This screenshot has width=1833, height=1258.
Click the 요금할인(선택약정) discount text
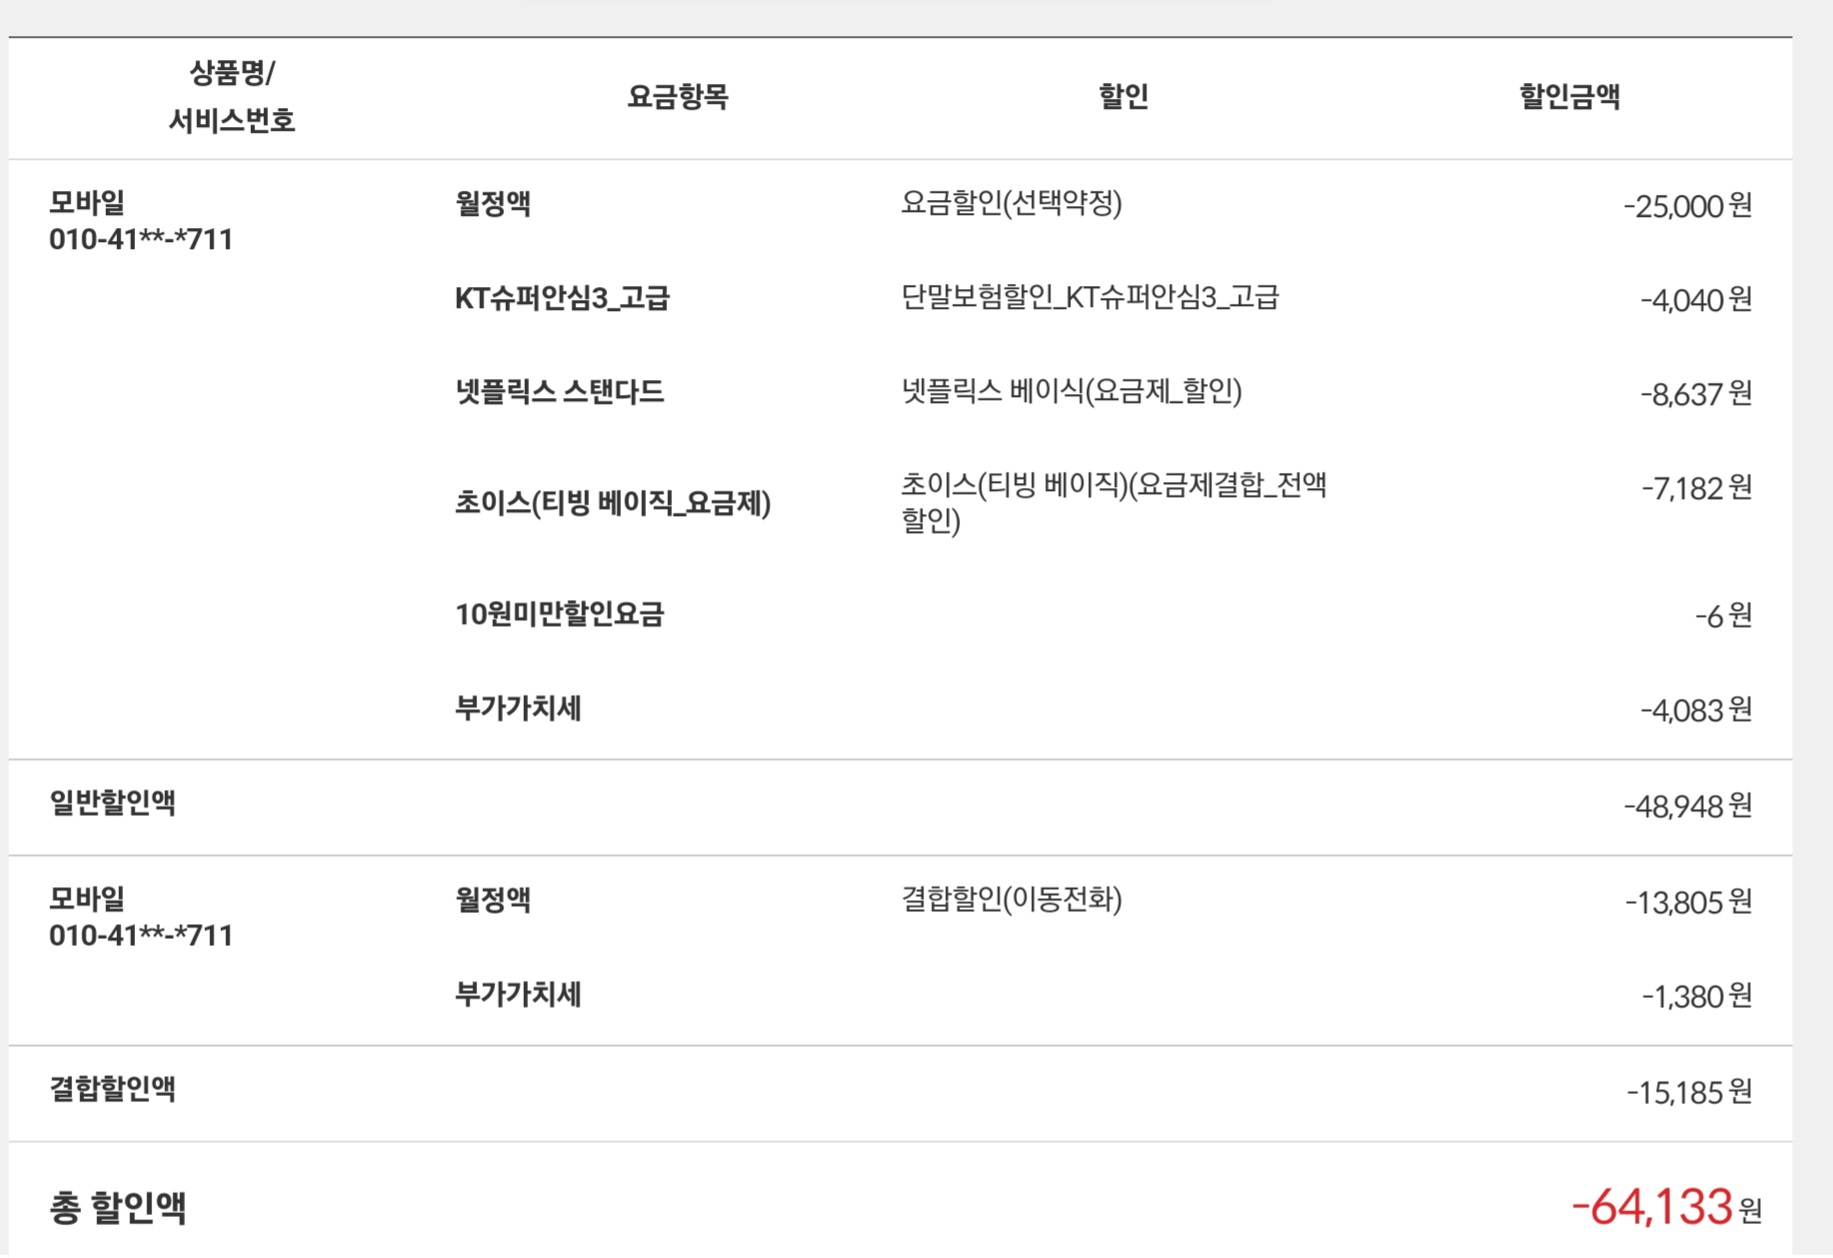pos(1011,204)
